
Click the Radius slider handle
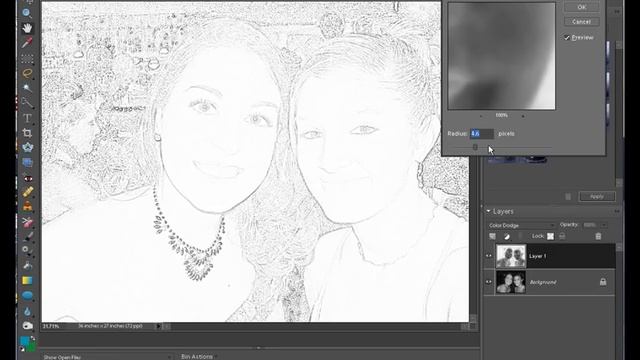pos(475,147)
